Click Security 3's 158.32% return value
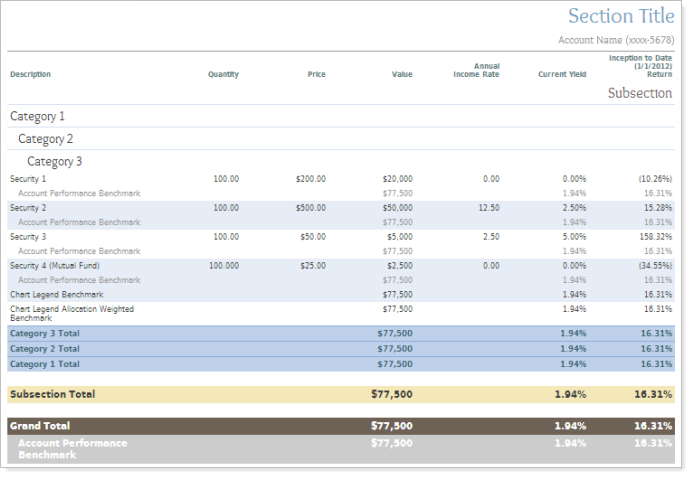The width and height of the screenshot is (691, 477). pyautogui.click(x=655, y=237)
